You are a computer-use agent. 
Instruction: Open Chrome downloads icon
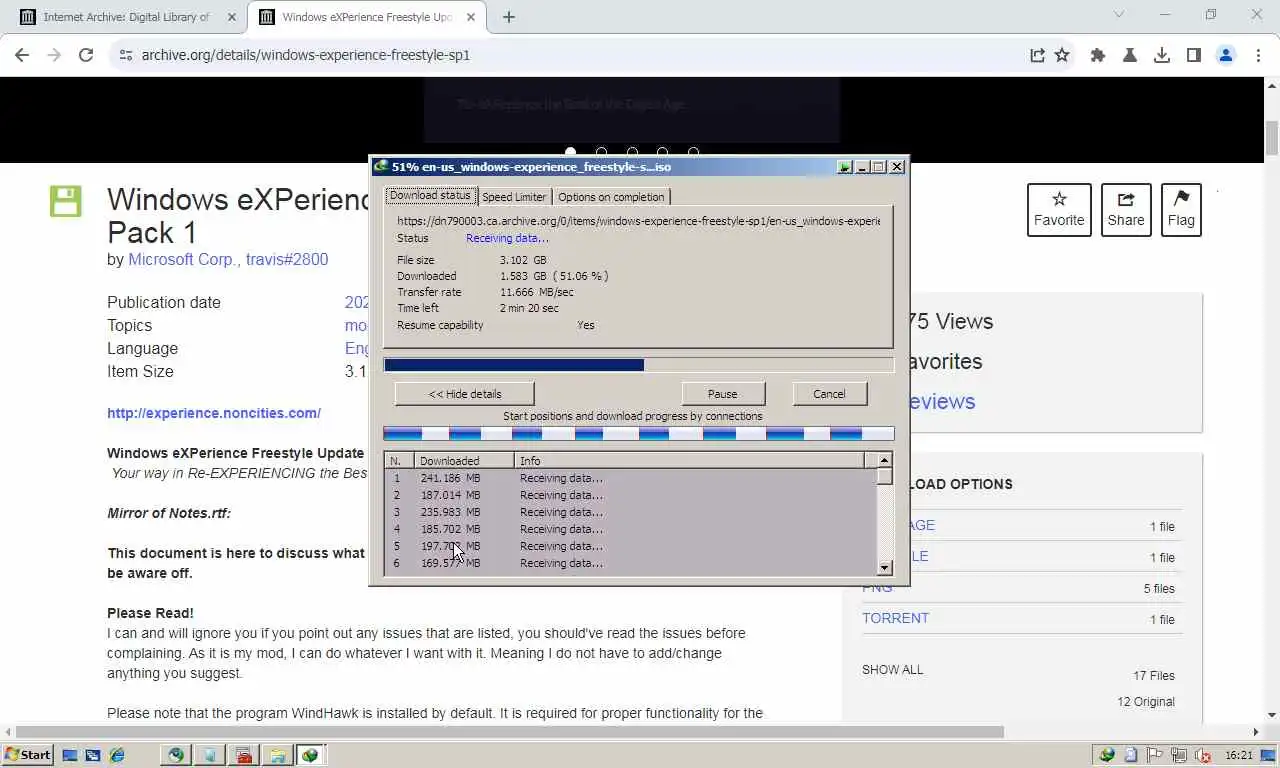pyautogui.click(x=1162, y=55)
